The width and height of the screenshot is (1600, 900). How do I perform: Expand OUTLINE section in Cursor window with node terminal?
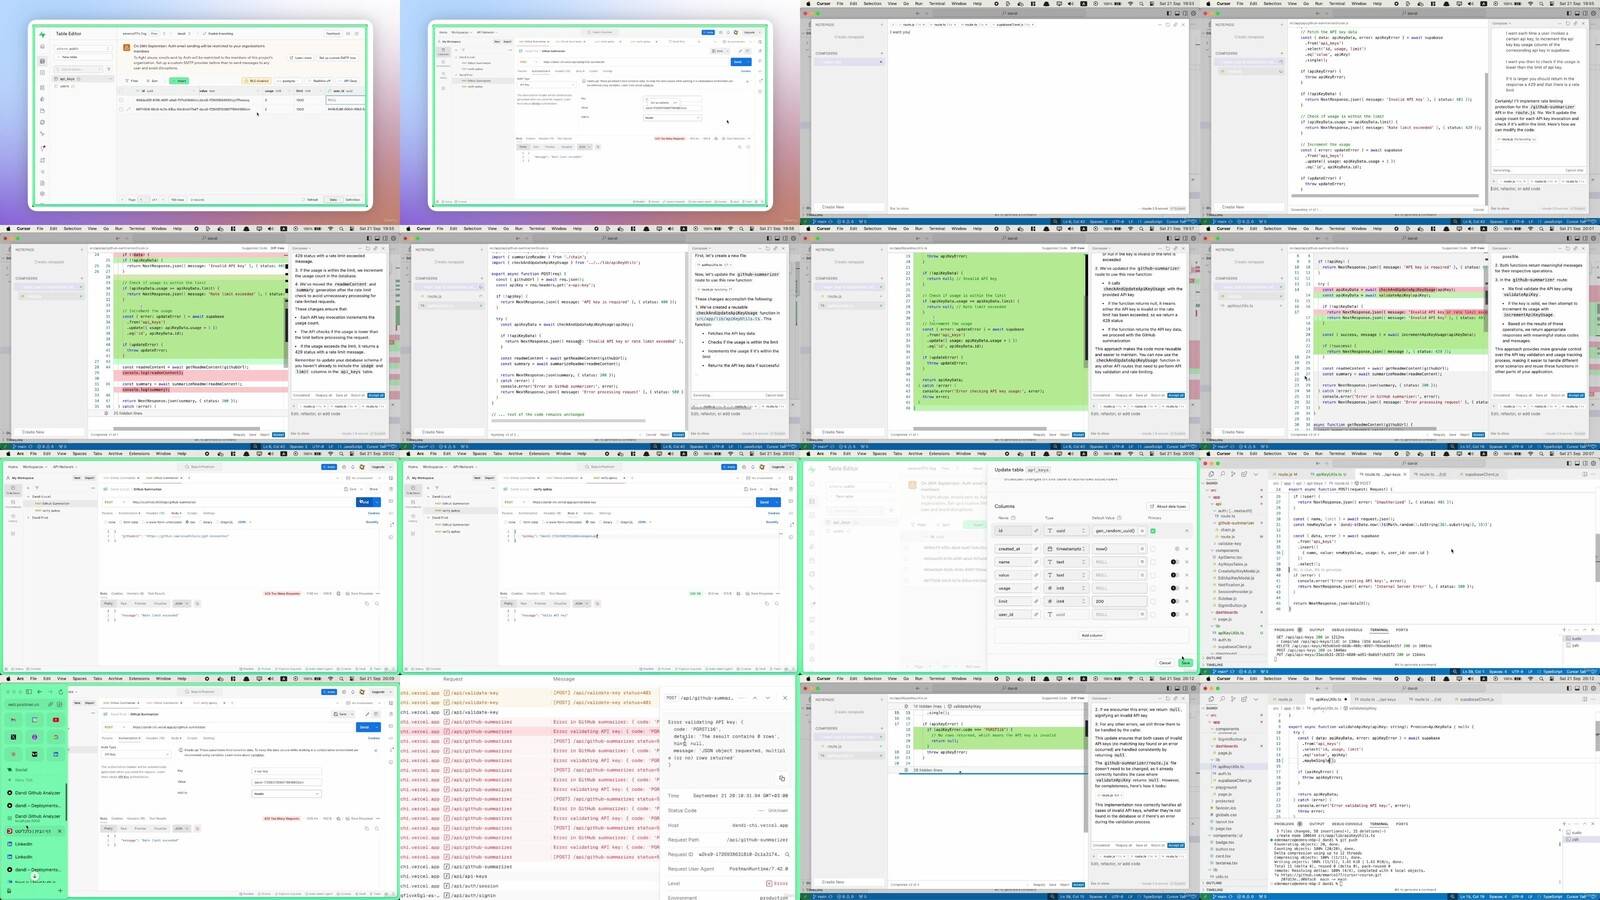coord(1214,658)
